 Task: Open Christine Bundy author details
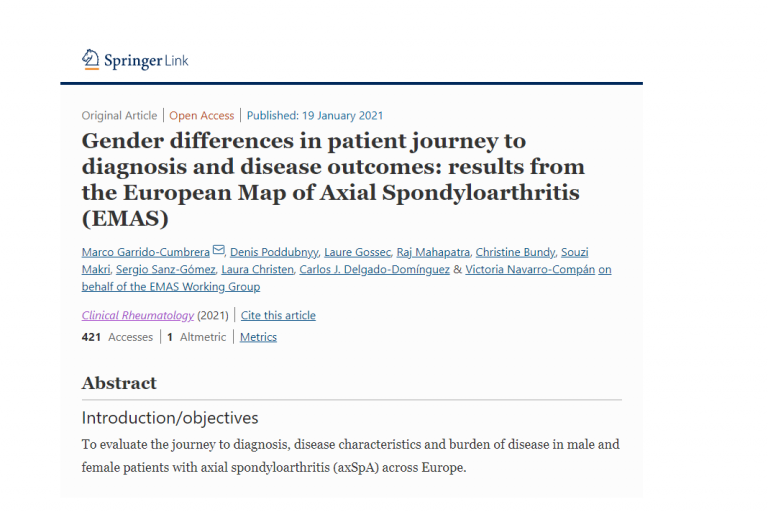pyautogui.click(x=514, y=252)
